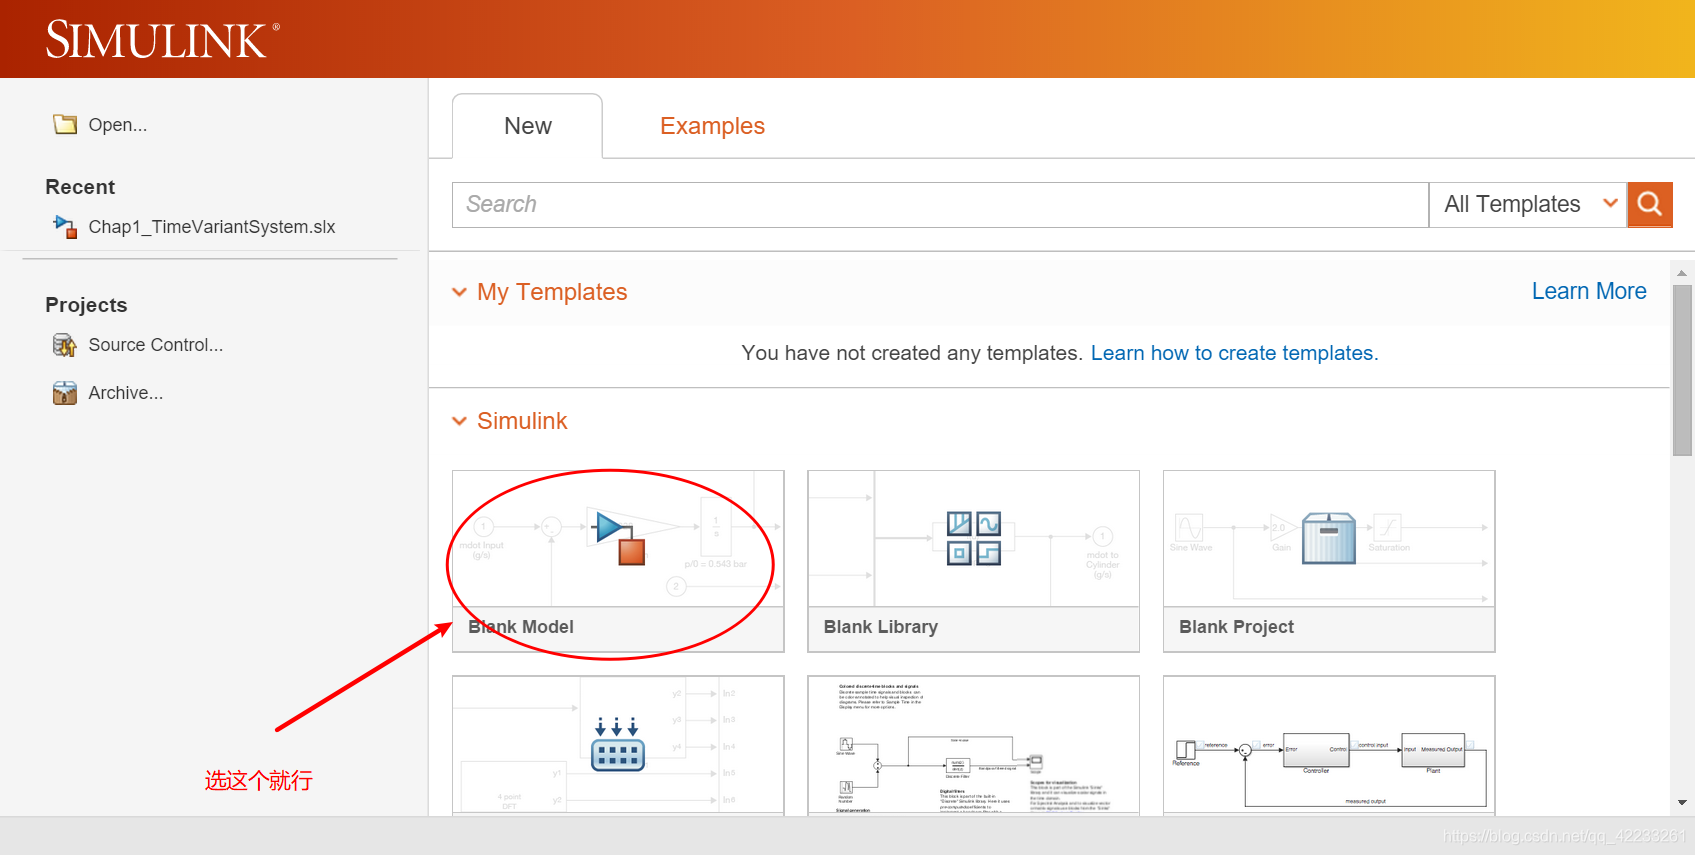Click the Chap1_TimeVariantSystem model file icon

[65, 227]
